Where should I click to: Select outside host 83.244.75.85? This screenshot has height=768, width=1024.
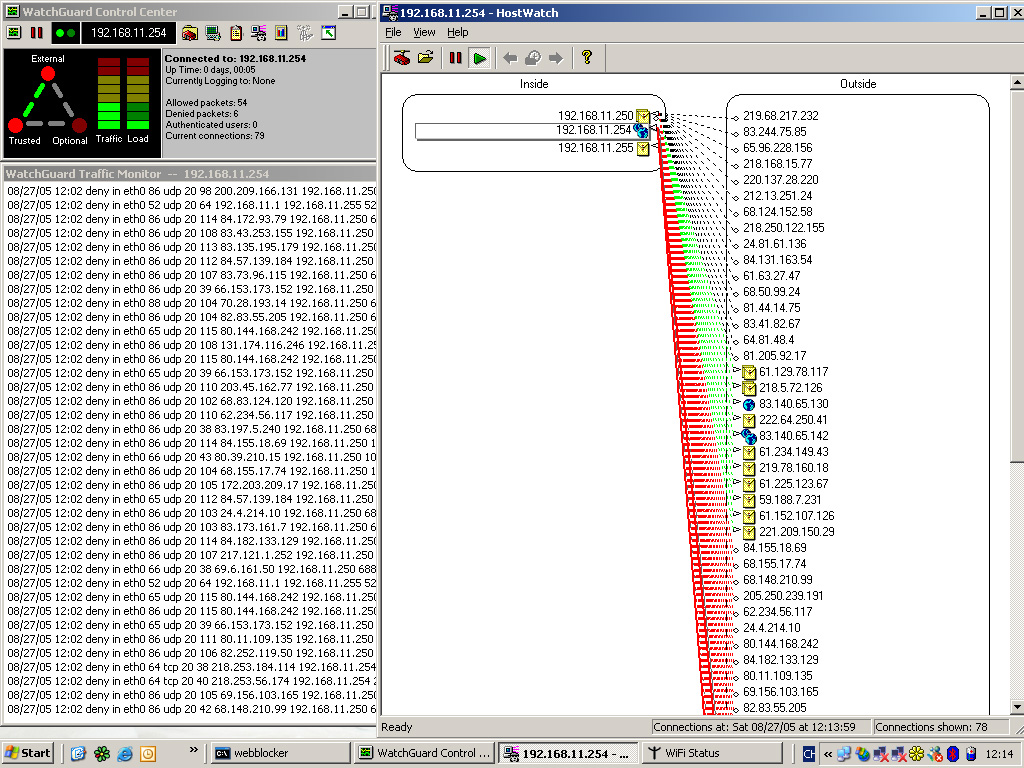775,132
